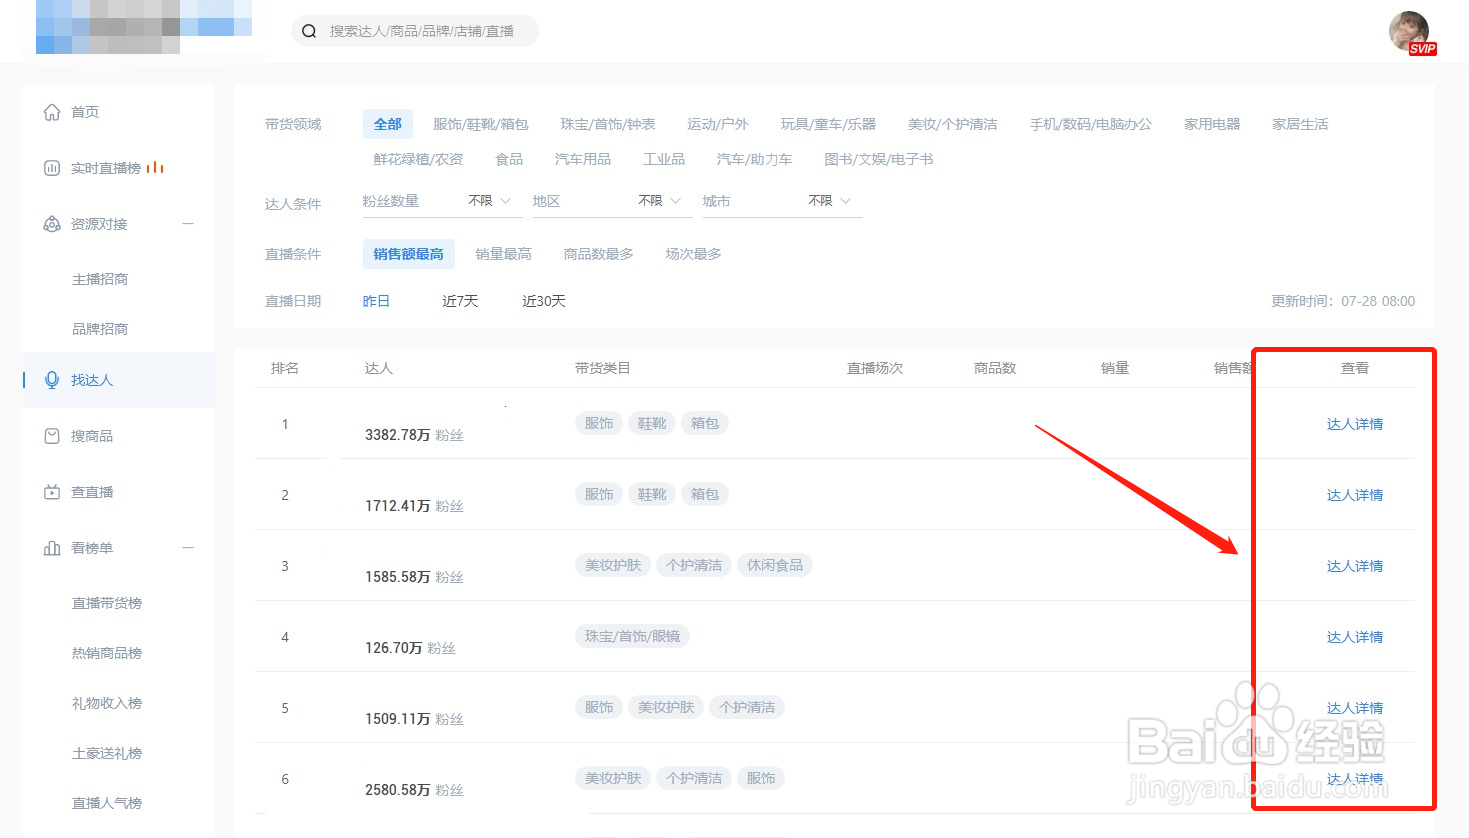Switch date filter to 近7天
Image resolution: width=1469 pixels, height=838 pixels.
click(459, 300)
